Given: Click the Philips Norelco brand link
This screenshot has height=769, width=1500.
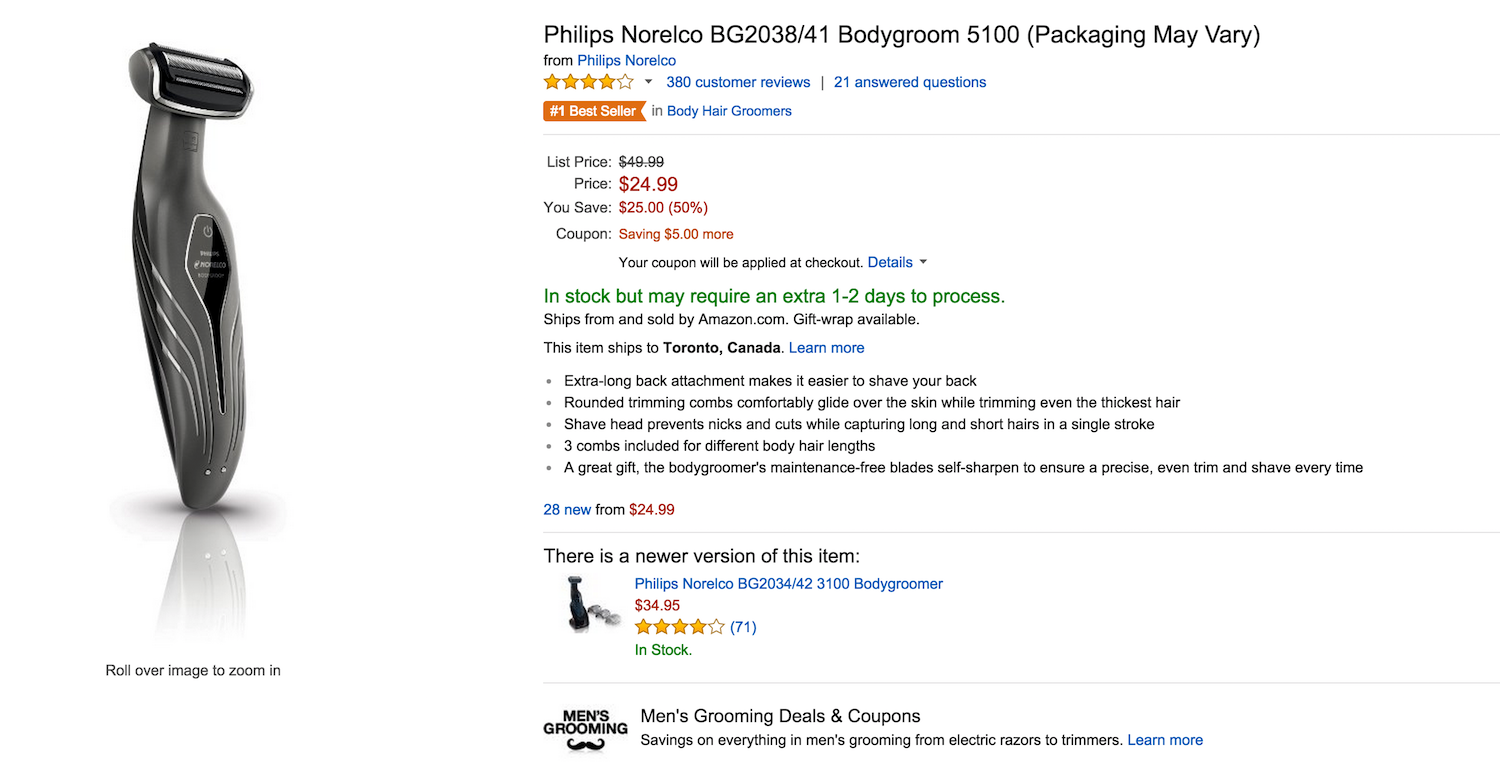Looking at the screenshot, I should pos(626,60).
